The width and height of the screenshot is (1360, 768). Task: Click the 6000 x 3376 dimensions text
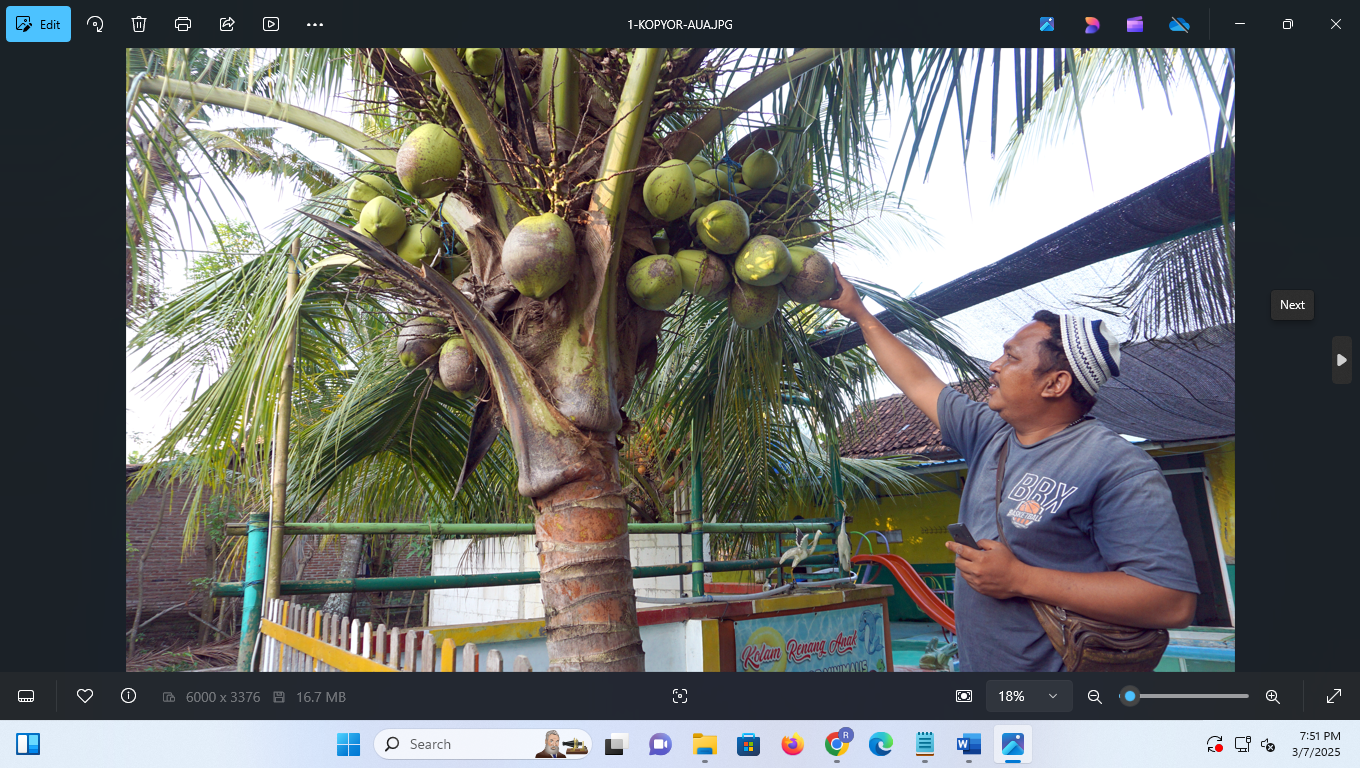(223, 697)
